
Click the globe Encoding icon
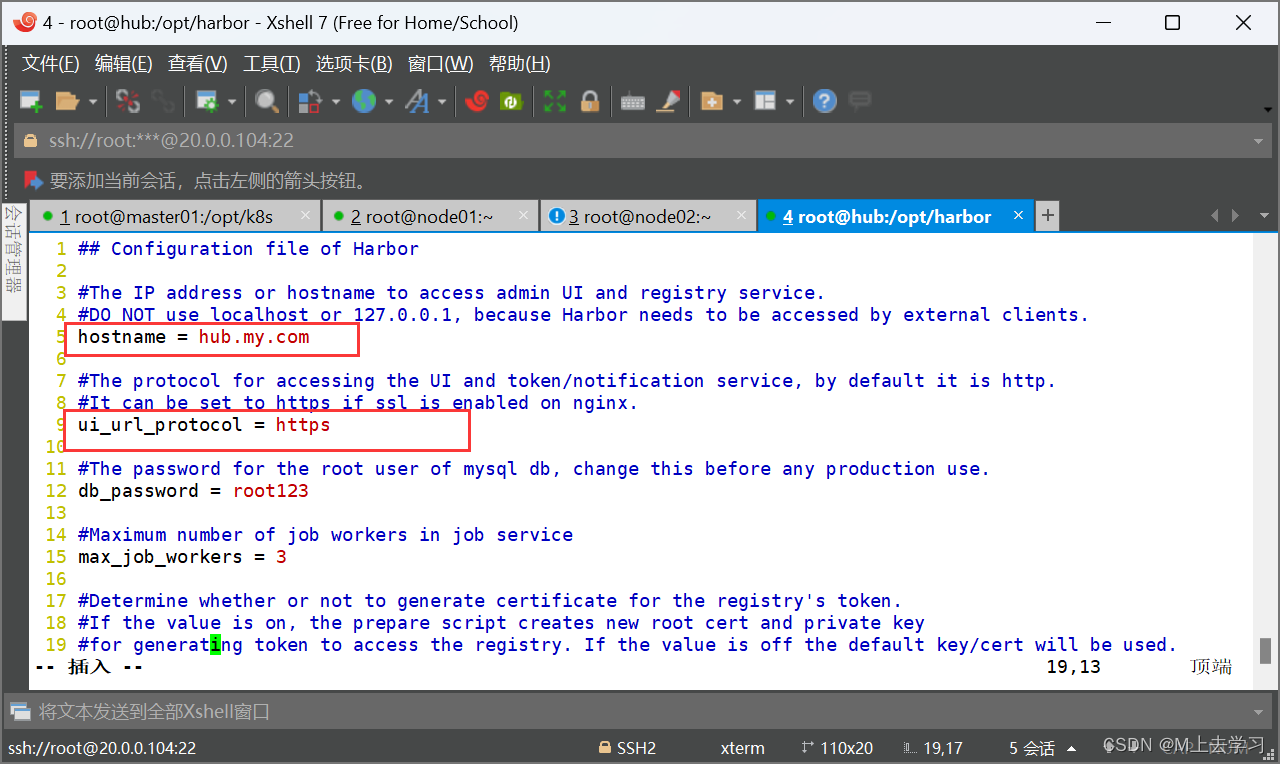[x=364, y=101]
